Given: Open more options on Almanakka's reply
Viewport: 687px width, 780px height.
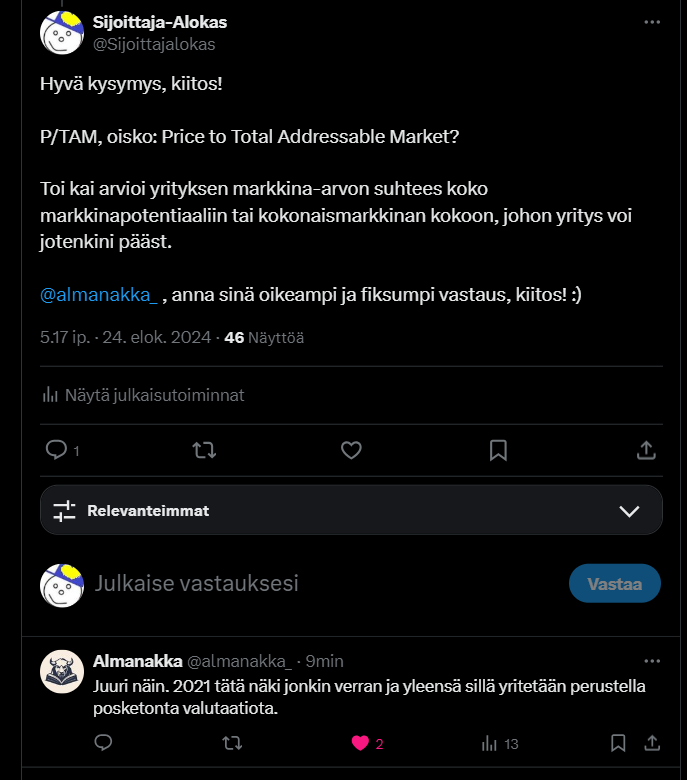Looking at the screenshot, I should 652,661.
